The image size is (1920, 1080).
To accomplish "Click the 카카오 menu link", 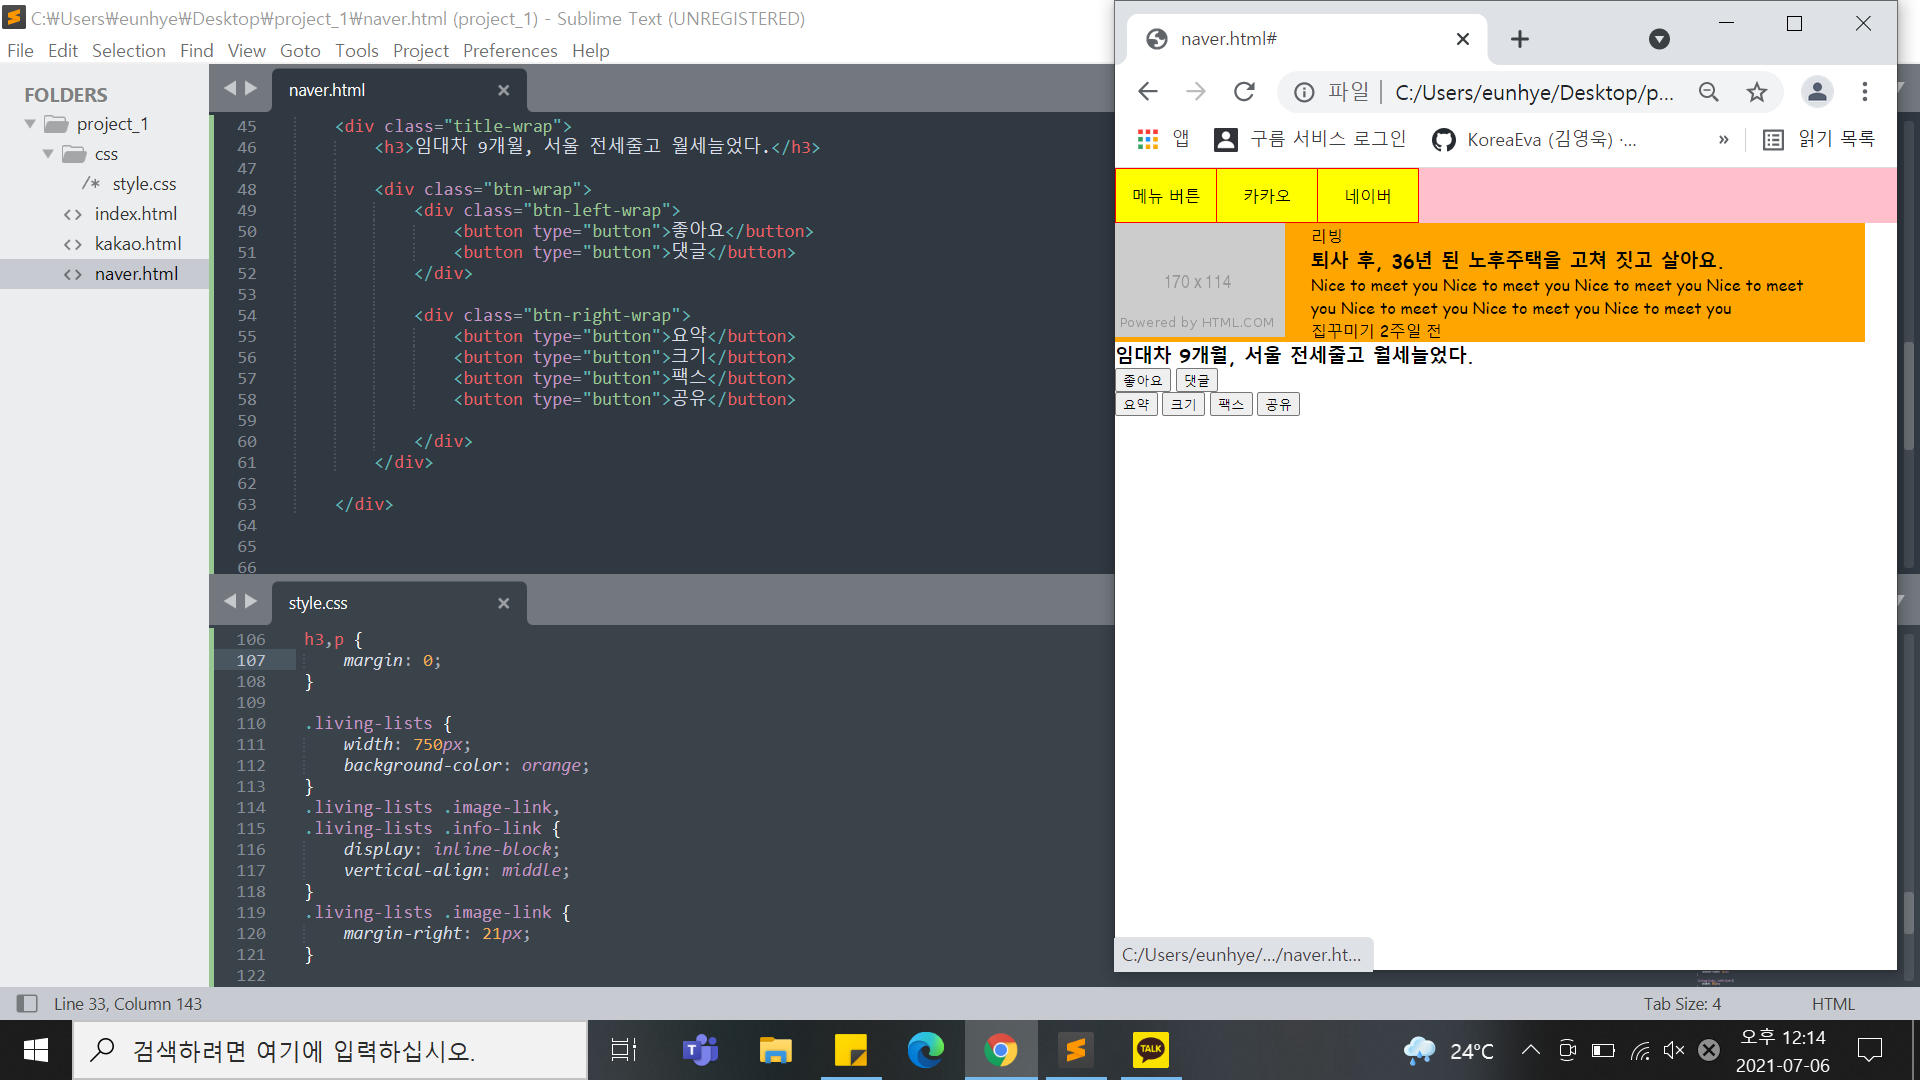I will pyautogui.click(x=1266, y=196).
